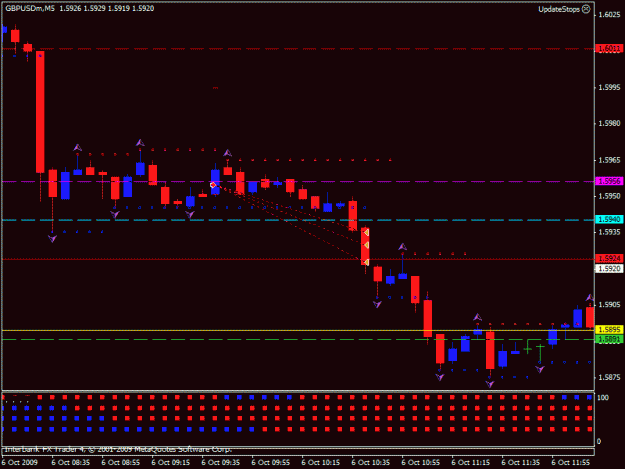Click the 1.5980 price scale value
The image size is (625, 469).
tap(609, 124)
